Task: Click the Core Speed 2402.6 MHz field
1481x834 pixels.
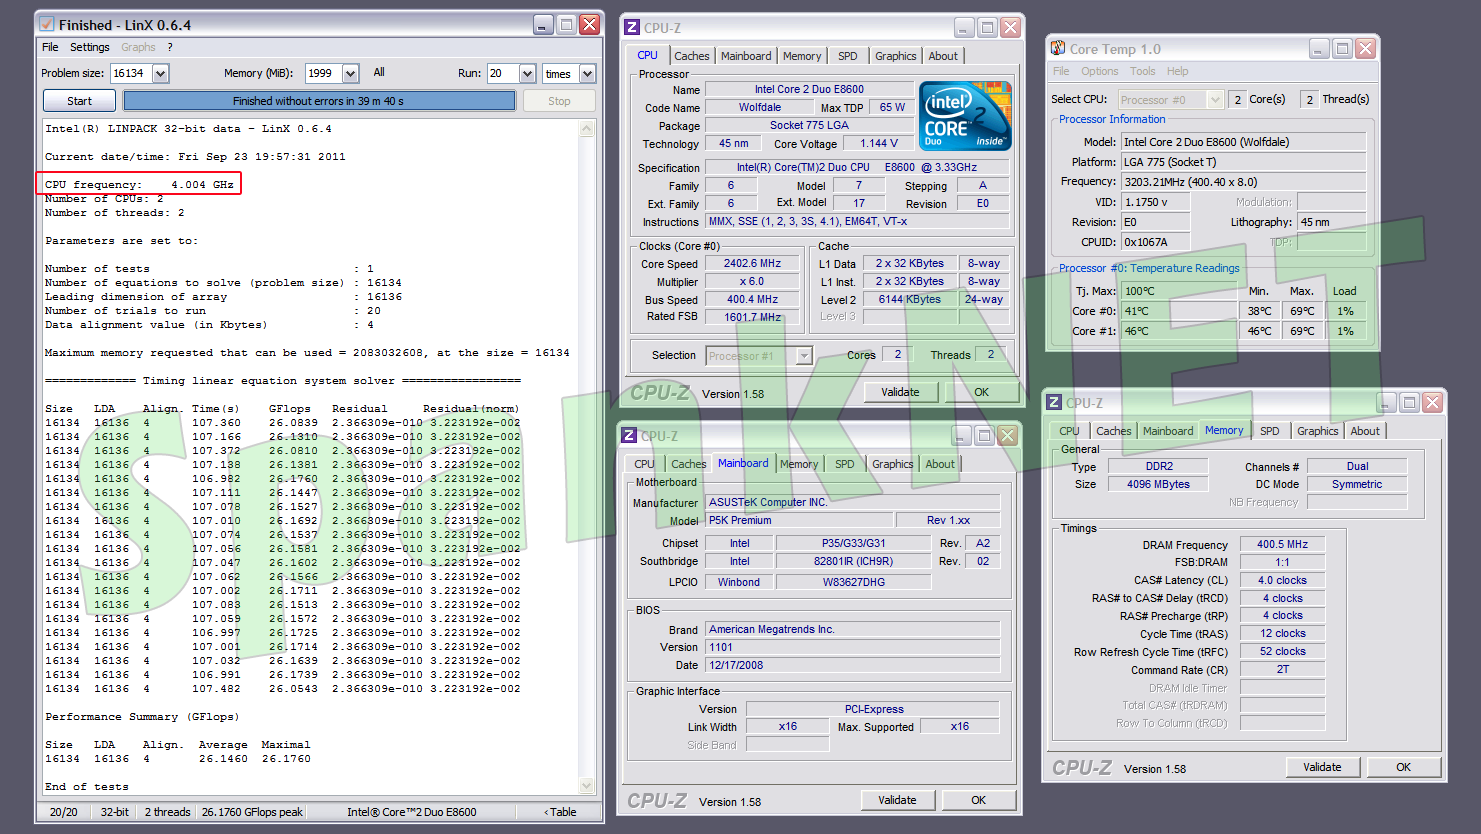Action: pyautogui.click(x=752, y=264)
